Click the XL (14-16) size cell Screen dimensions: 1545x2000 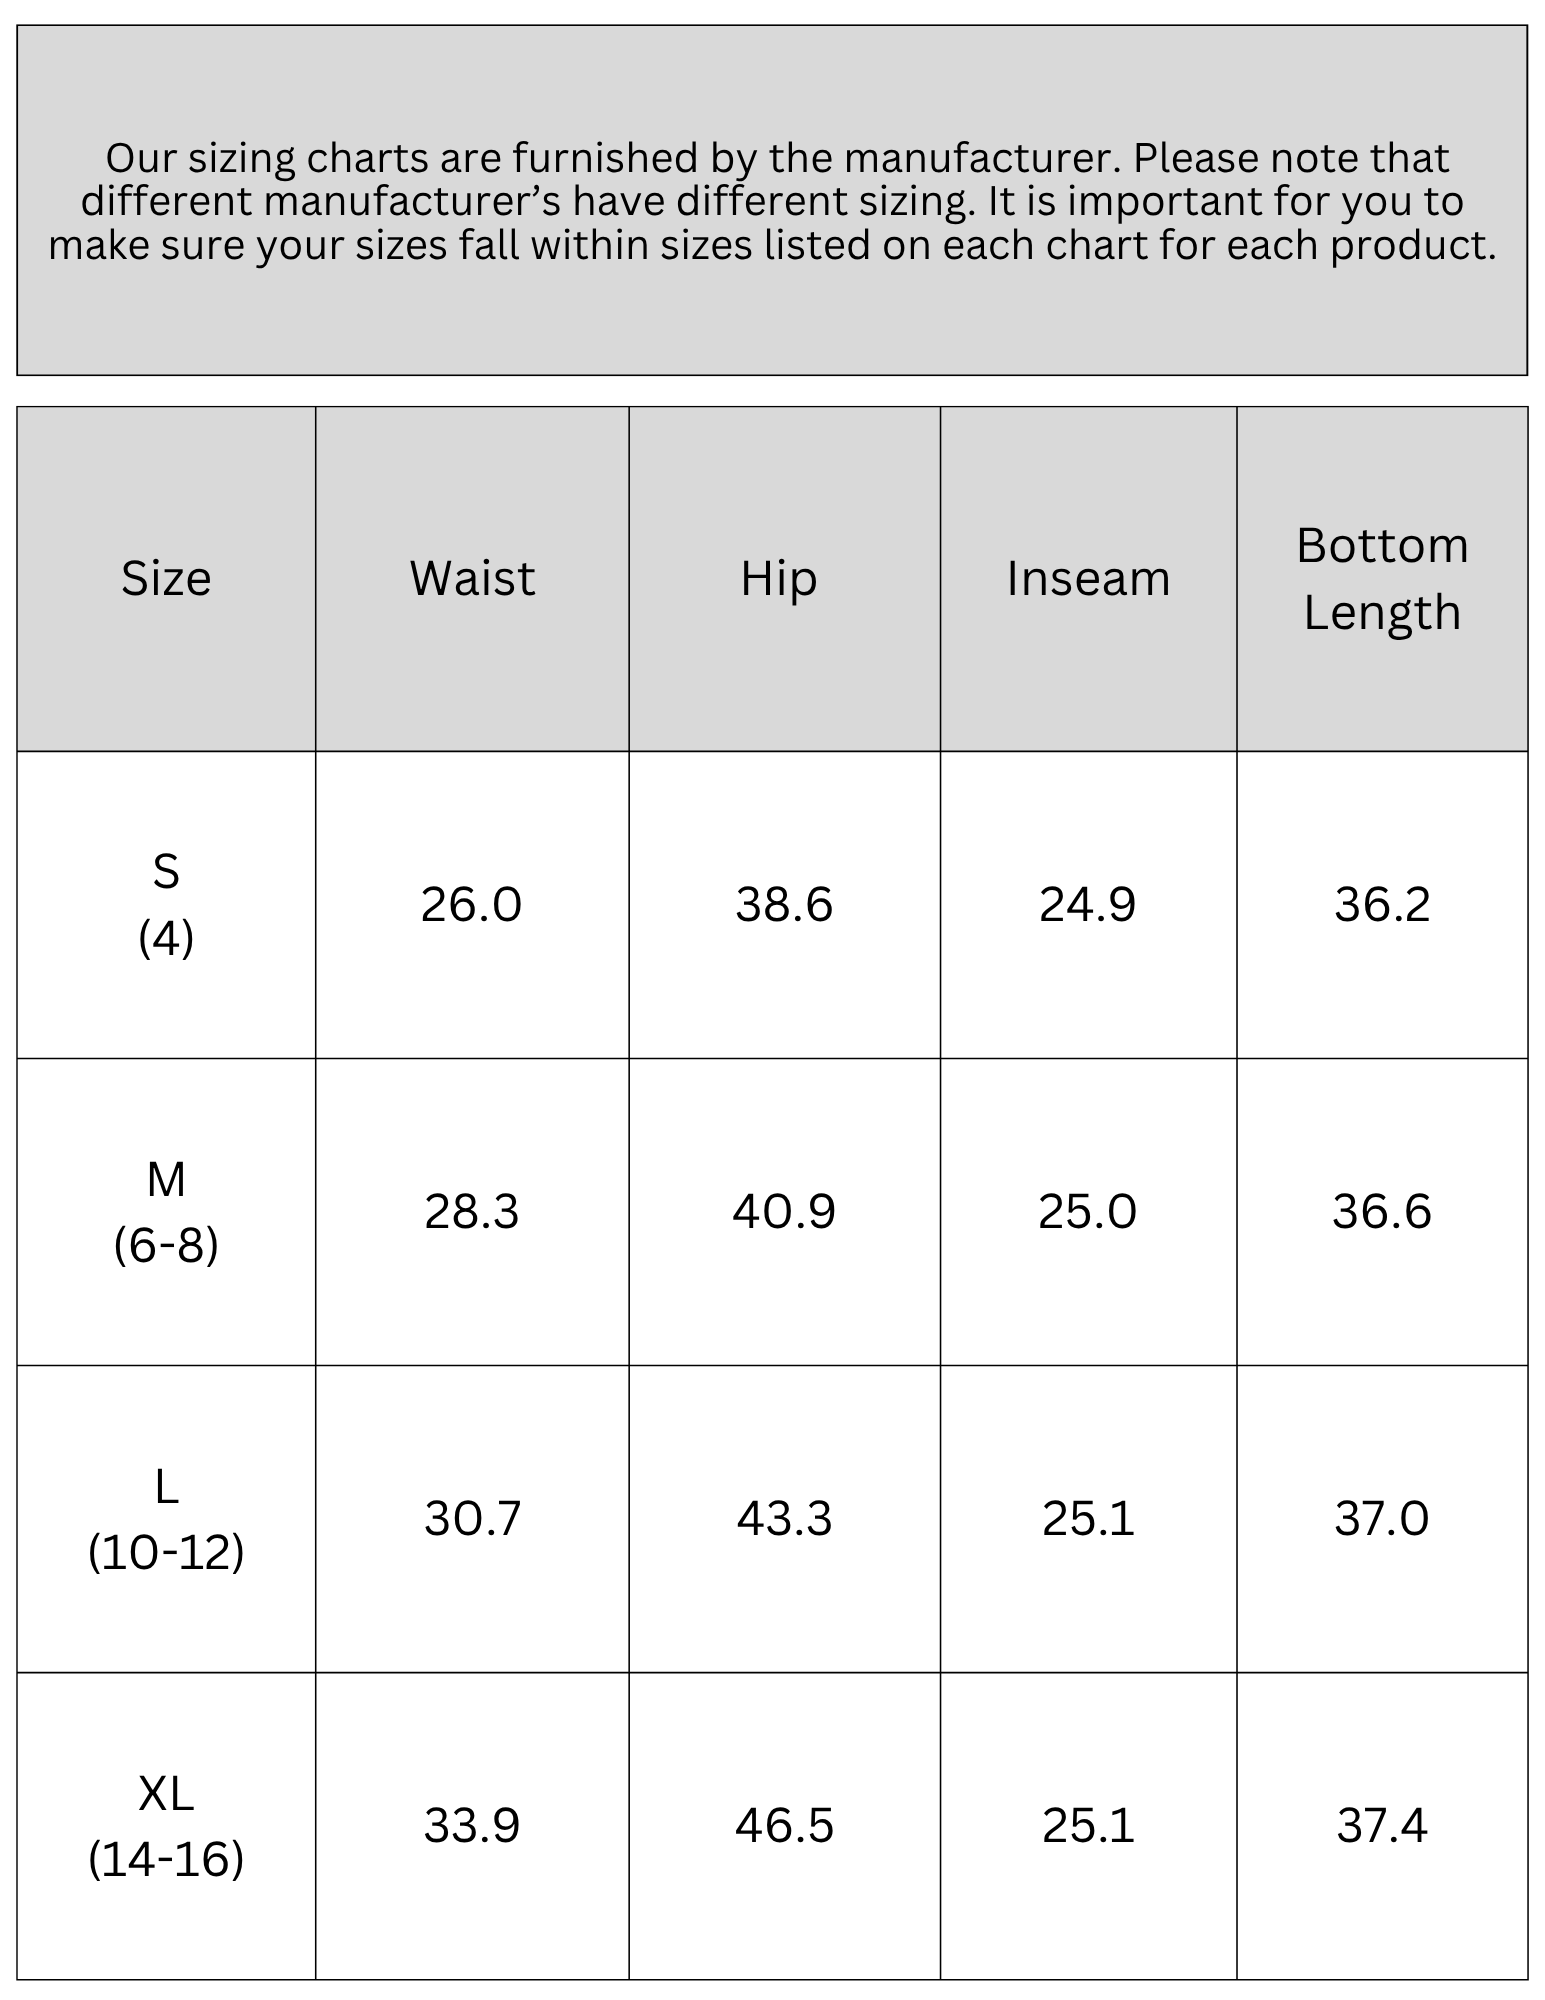point(166,1825)
